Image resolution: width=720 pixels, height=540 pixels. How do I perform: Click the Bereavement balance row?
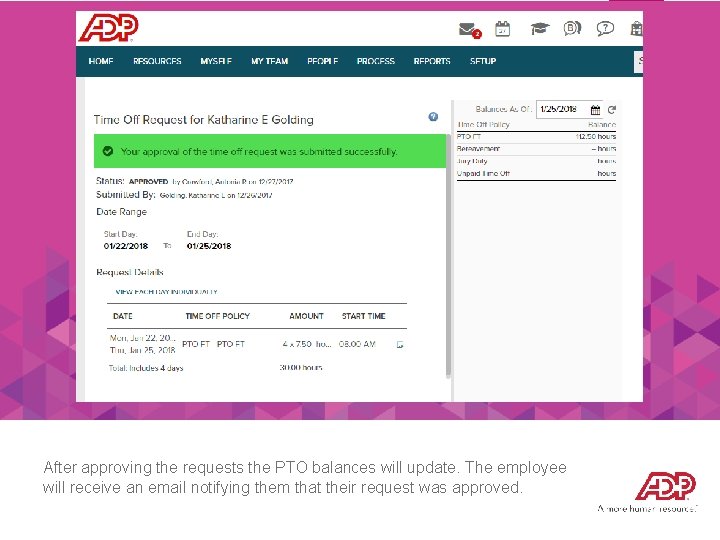pos(536,149)
